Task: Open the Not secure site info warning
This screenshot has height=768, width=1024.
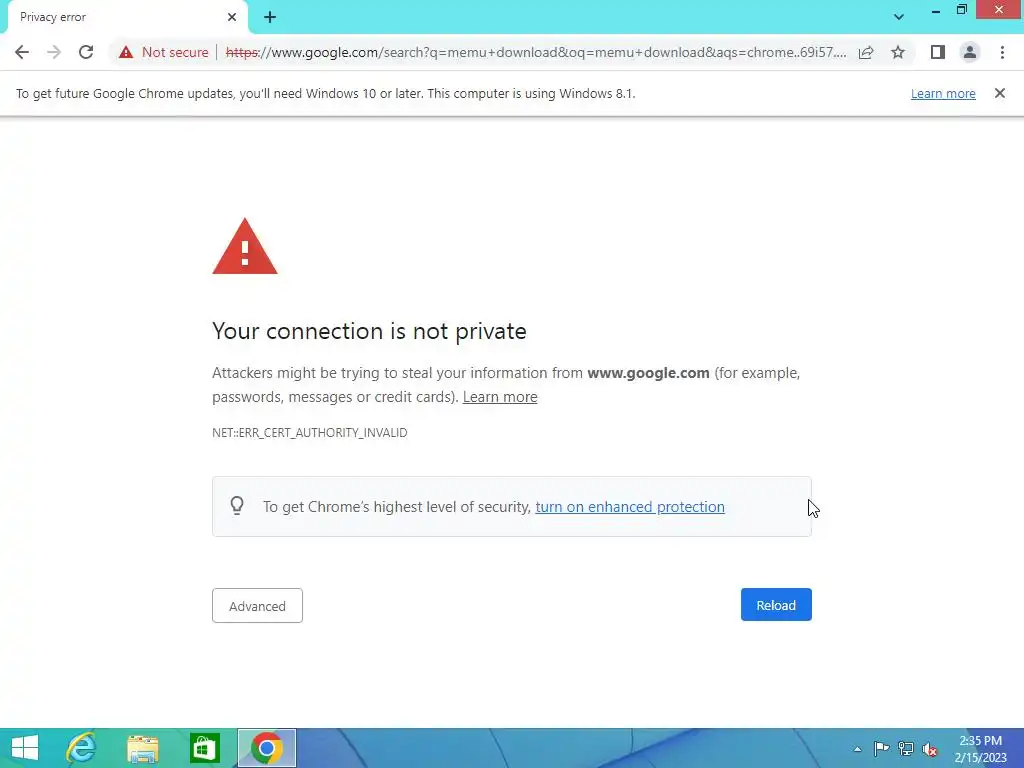Action: click(164, 52)
